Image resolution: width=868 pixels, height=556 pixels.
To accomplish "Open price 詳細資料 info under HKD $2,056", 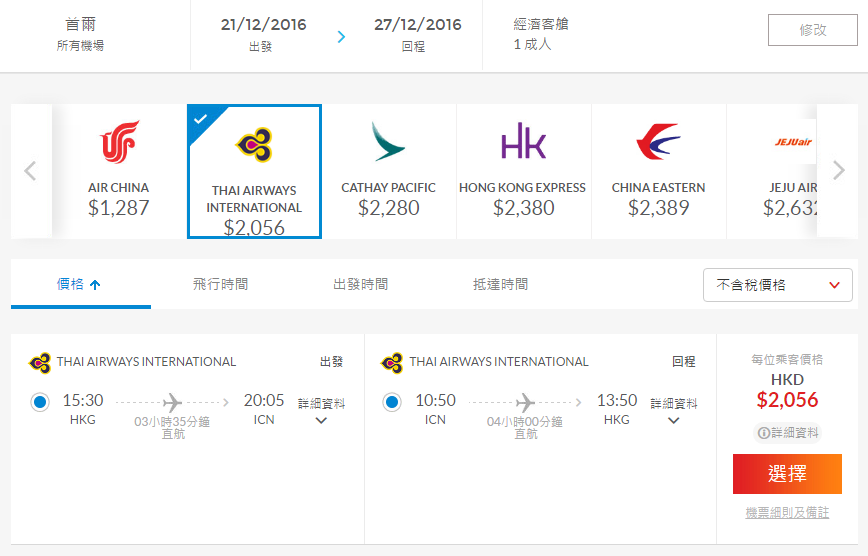I will click(x=787, y=433).
